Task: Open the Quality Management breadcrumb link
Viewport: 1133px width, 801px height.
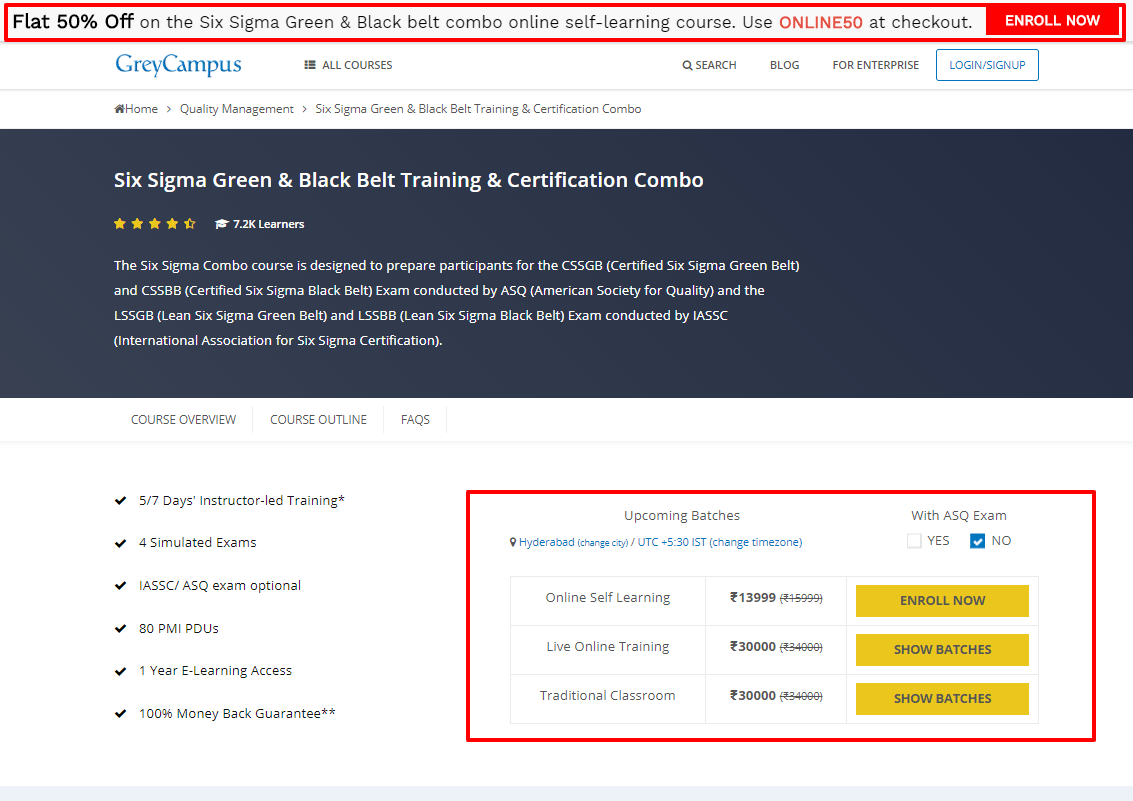Action: pyautogui.click(x=237, y=109)
